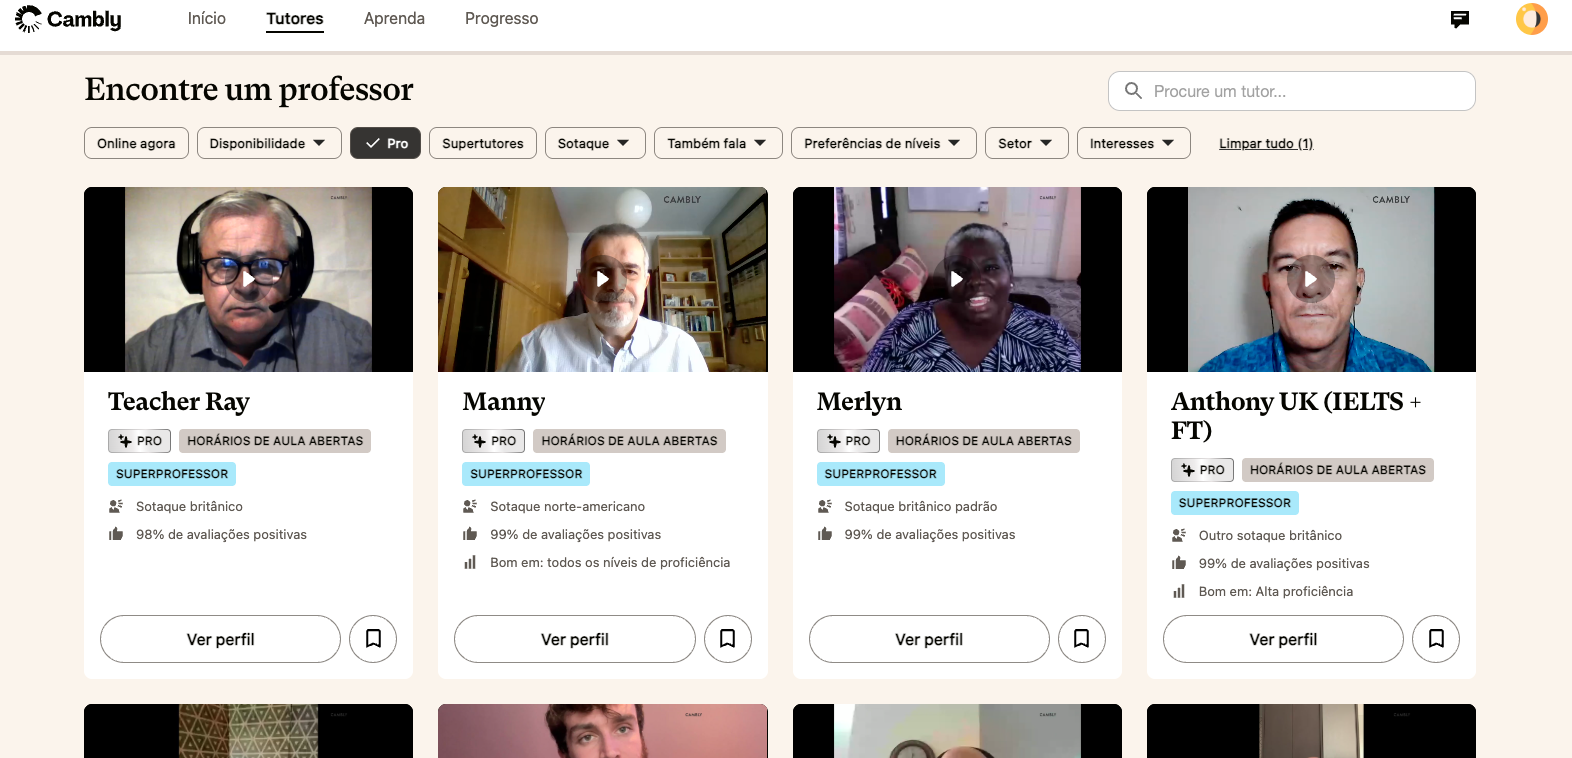Open the Também fala dropdown

718,143
